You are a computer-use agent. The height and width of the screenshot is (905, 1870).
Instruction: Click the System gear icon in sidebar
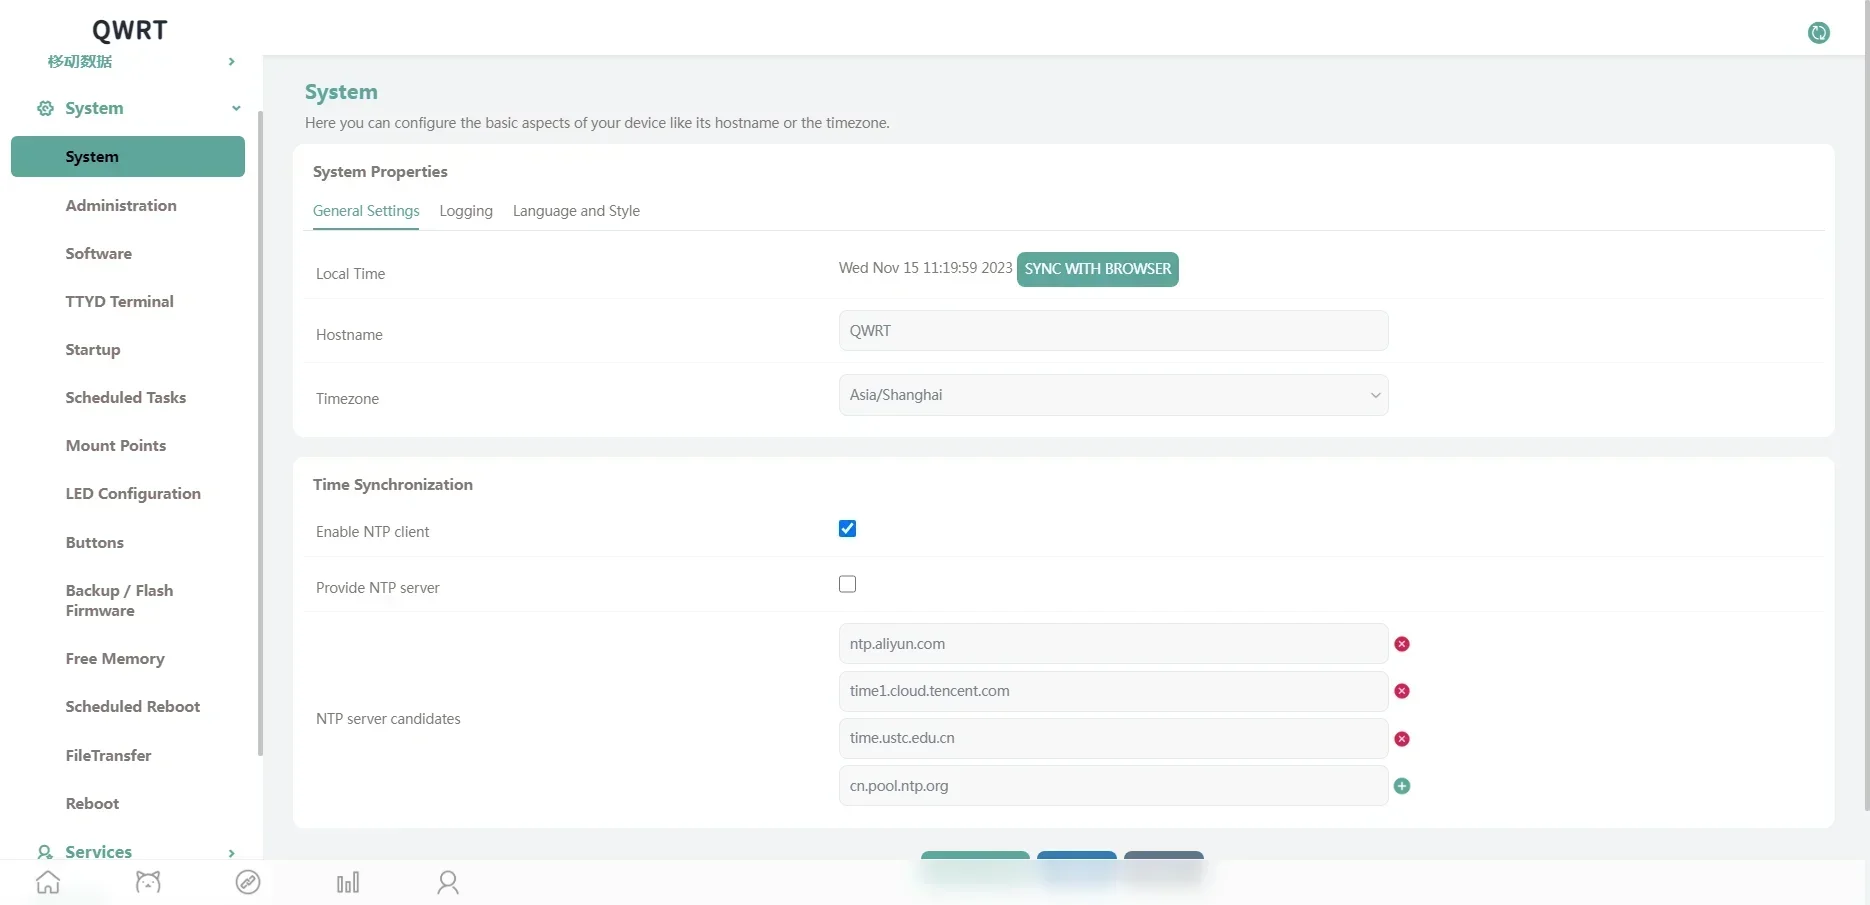point(45,108)
